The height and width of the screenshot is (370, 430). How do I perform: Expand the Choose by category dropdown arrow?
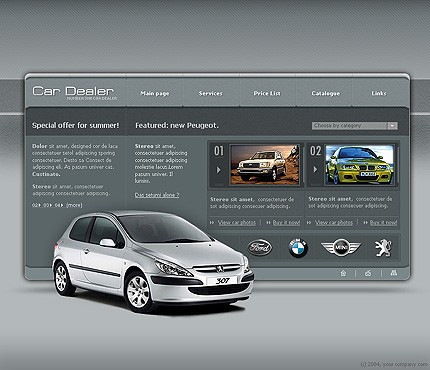coord(392,126)
